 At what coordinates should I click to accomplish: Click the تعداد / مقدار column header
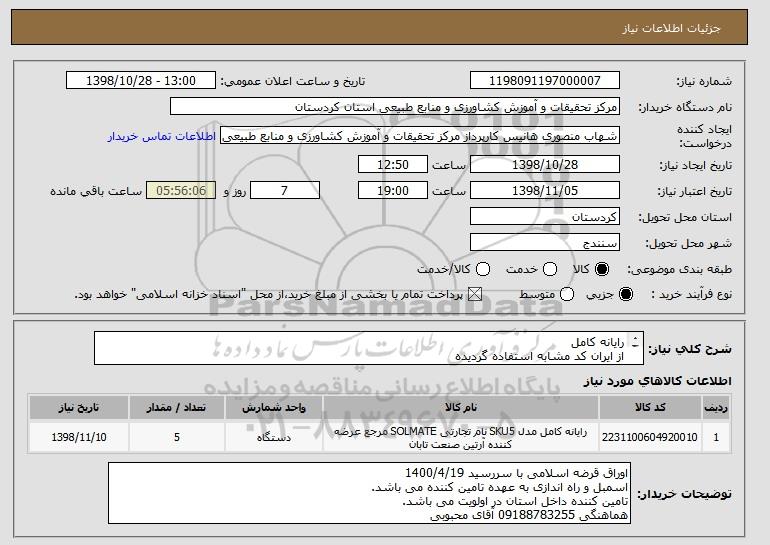(x=177, y=408)
